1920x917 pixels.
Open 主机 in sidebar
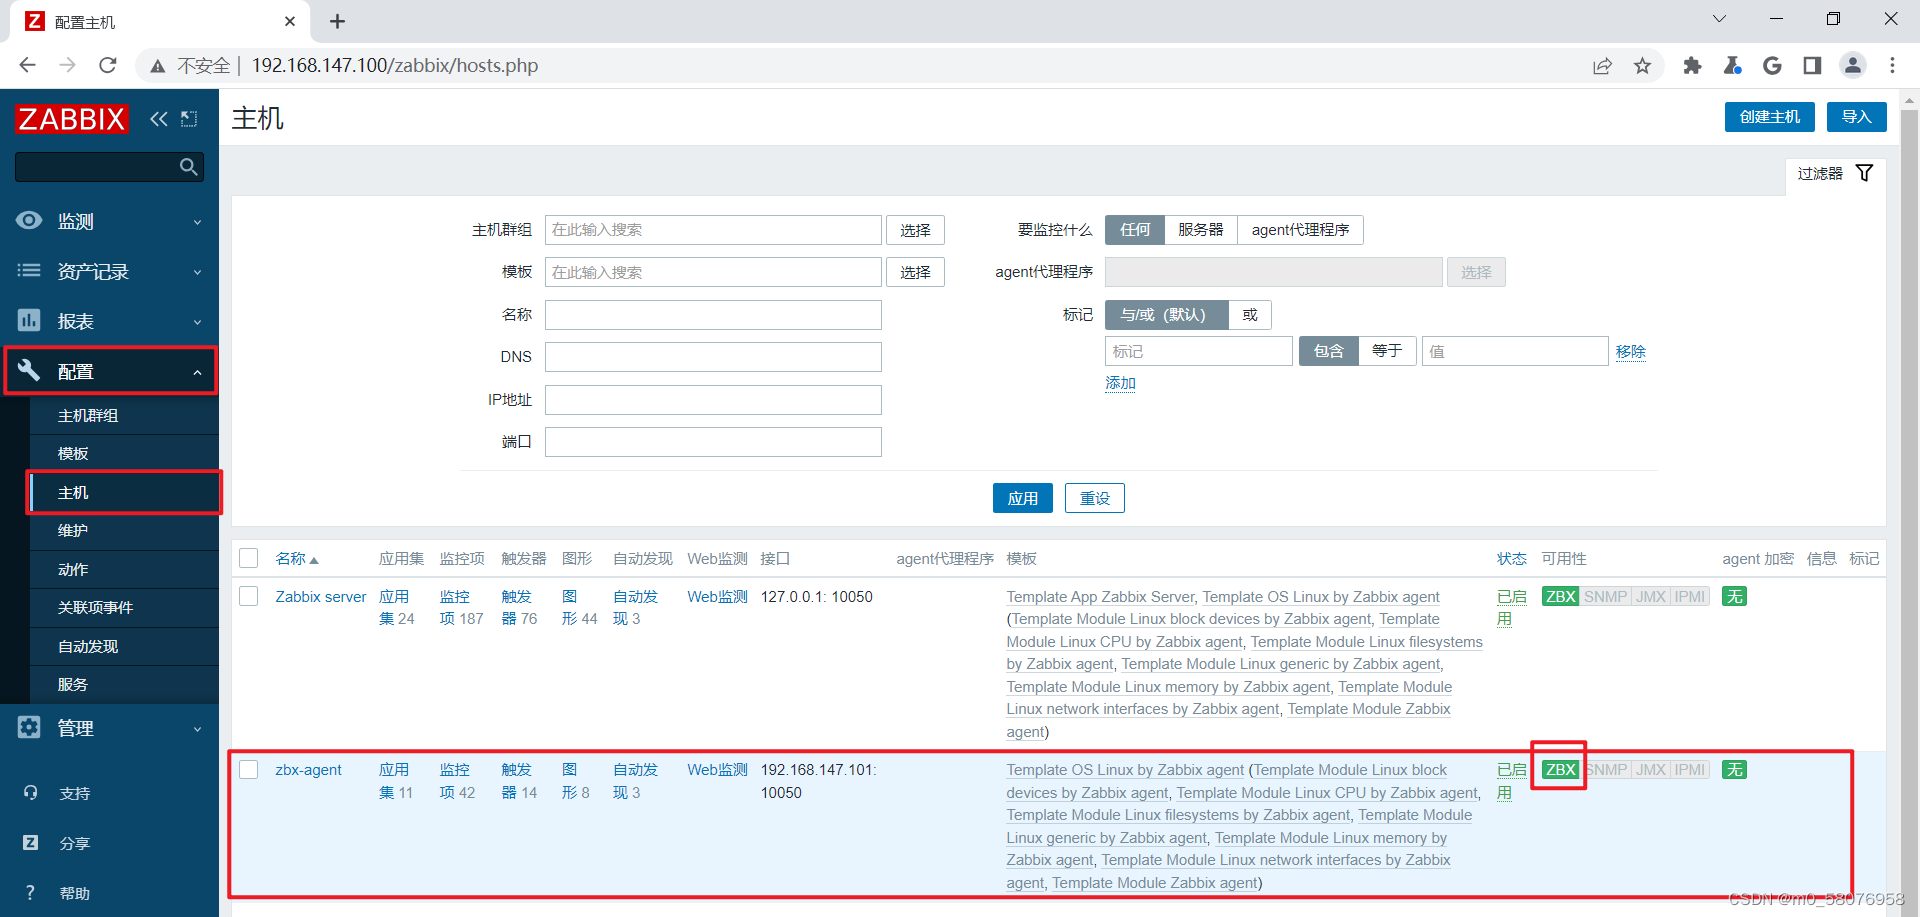tap(124, 492)
